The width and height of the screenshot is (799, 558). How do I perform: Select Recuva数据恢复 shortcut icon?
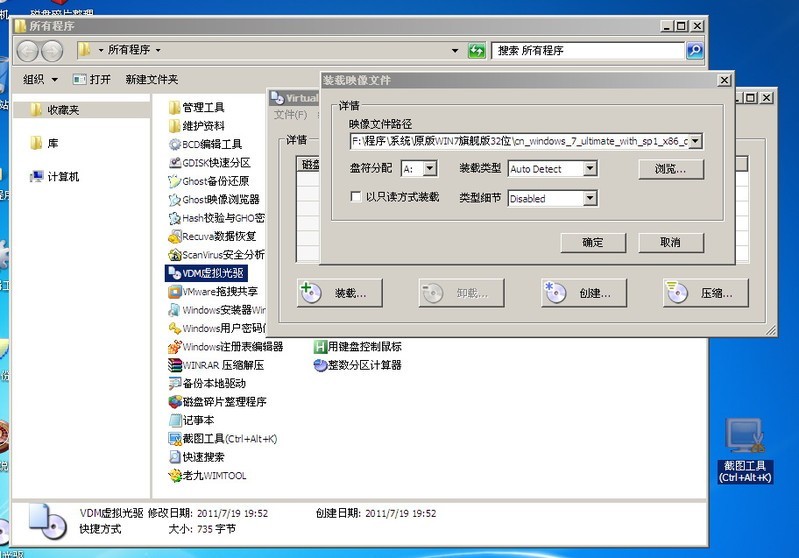[175, 236]
